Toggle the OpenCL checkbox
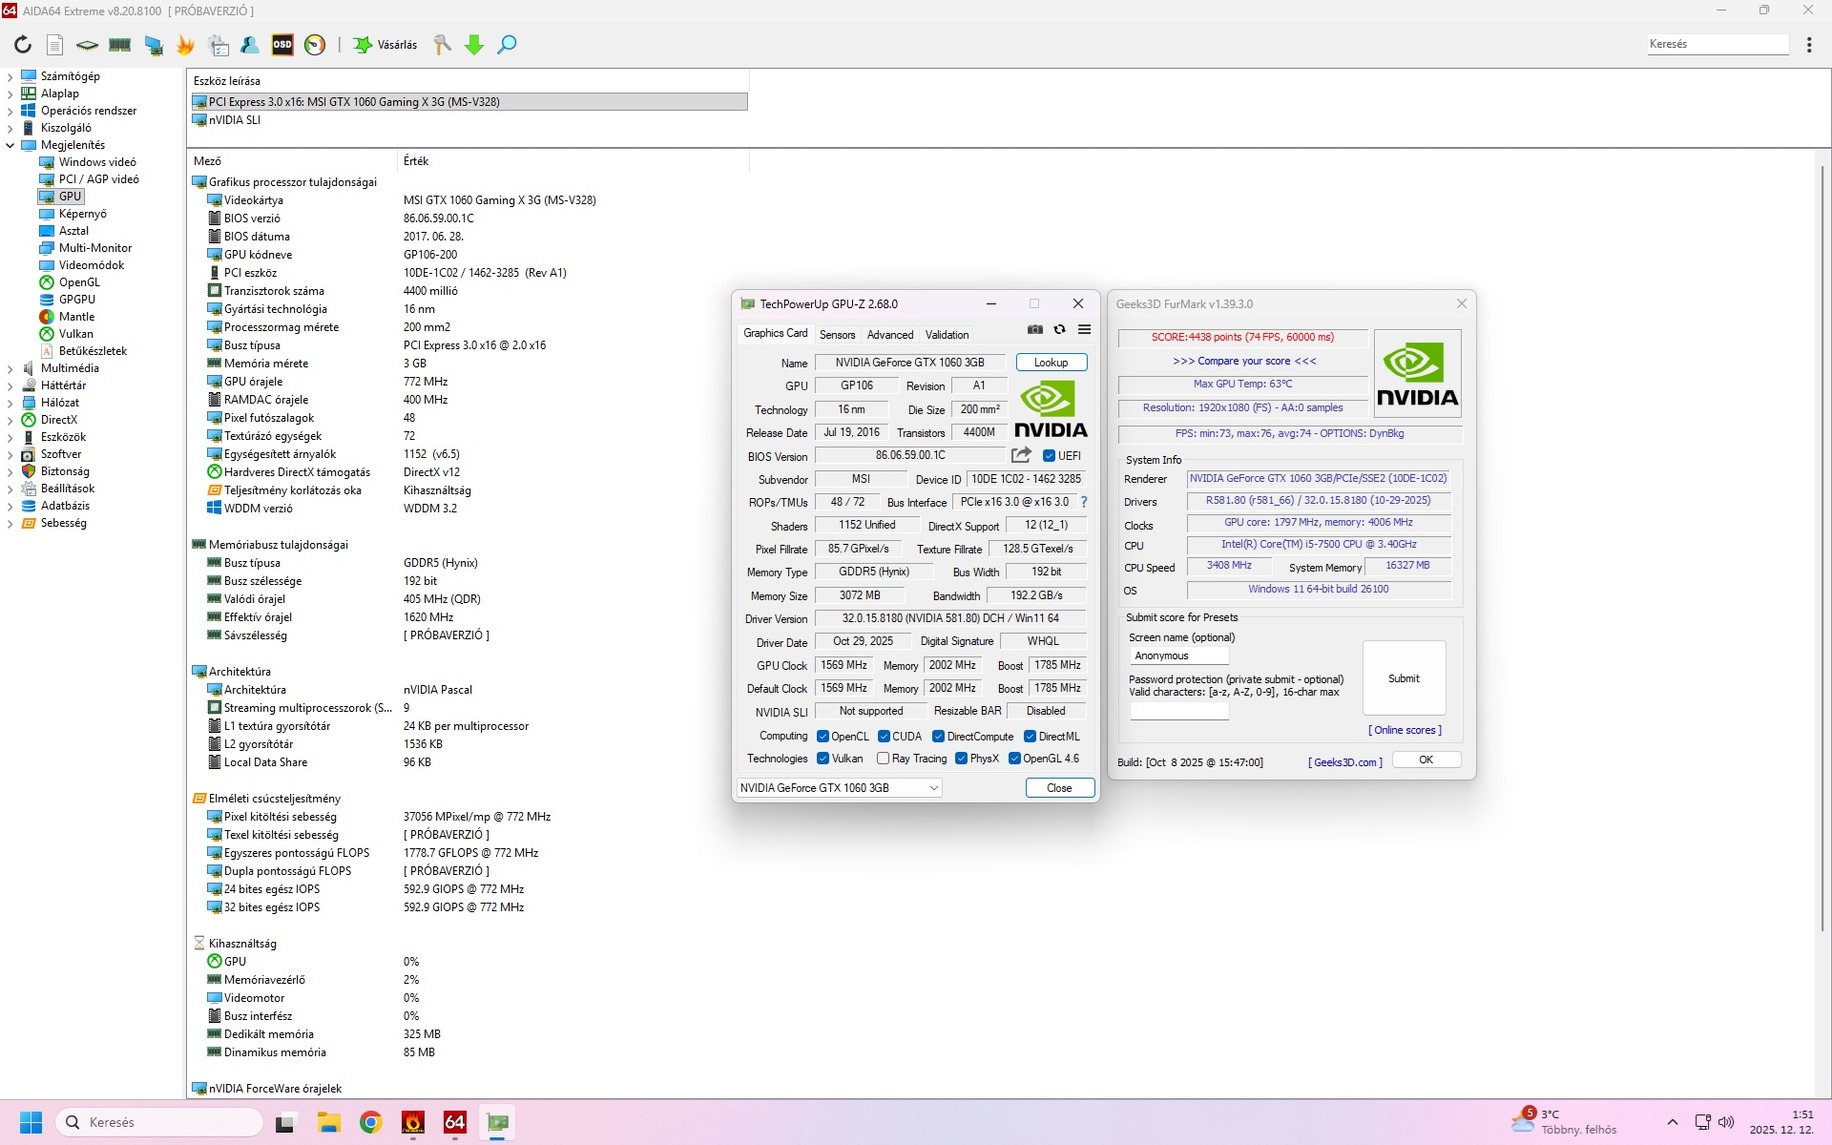This screenshot has height=1145, width=1832. 823,737
